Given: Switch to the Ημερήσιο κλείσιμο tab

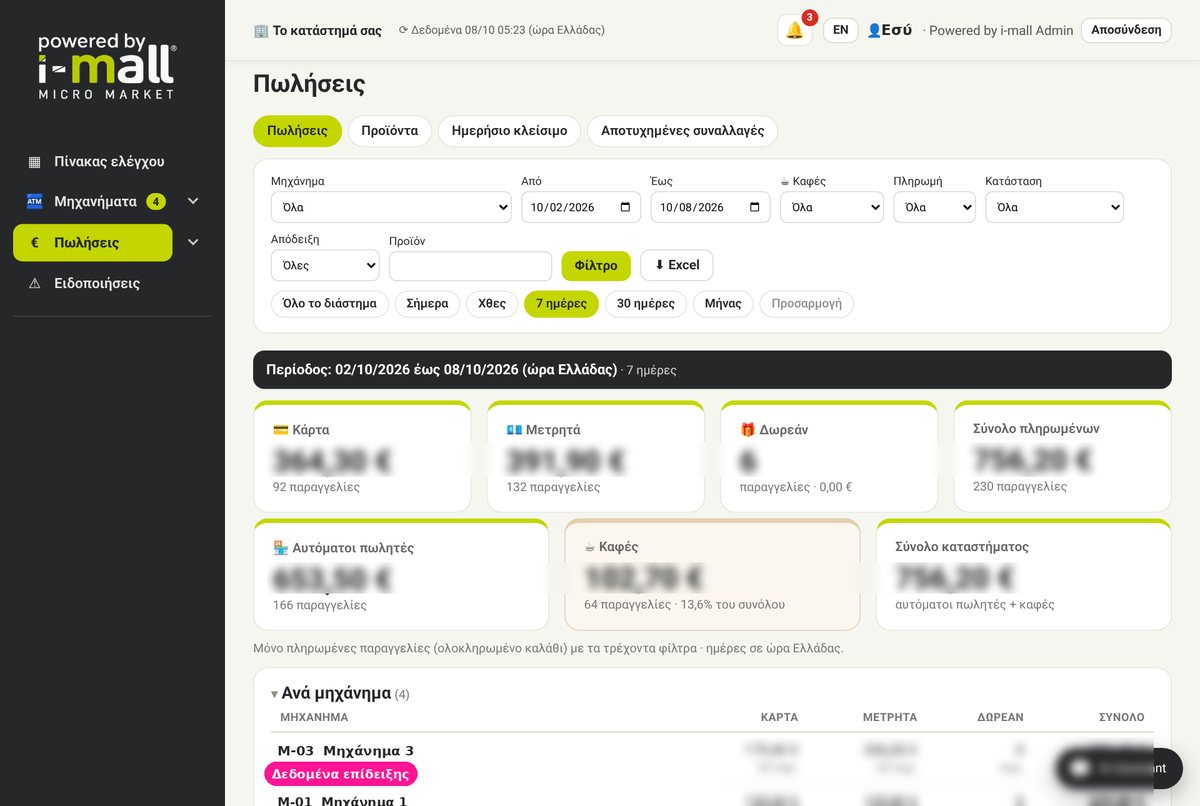Looking at the screenshot, I should [x=509, y=131].
